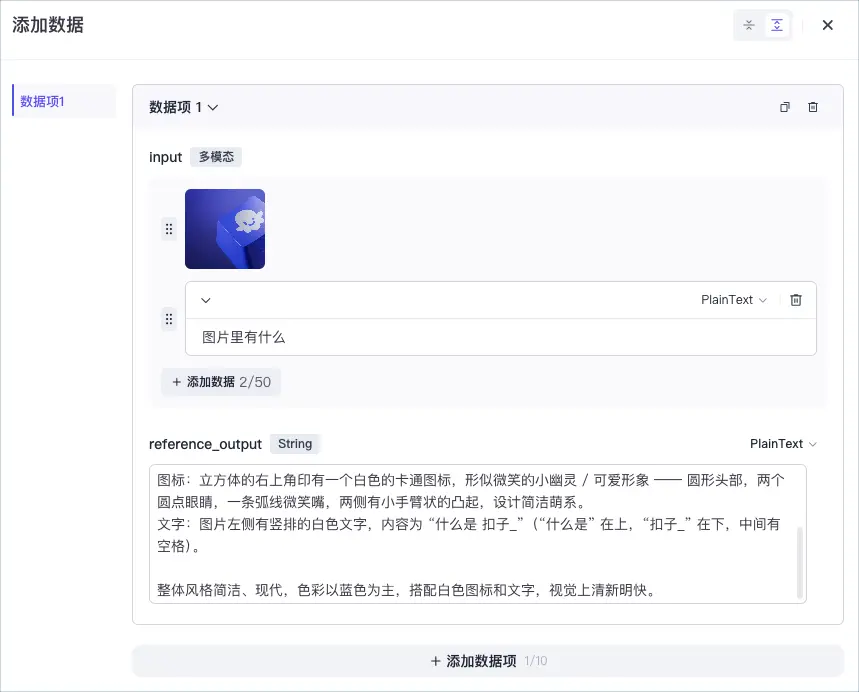859x692 pixels.
Task: Grab the drag handle beside the text block
Action: [169, 319]
